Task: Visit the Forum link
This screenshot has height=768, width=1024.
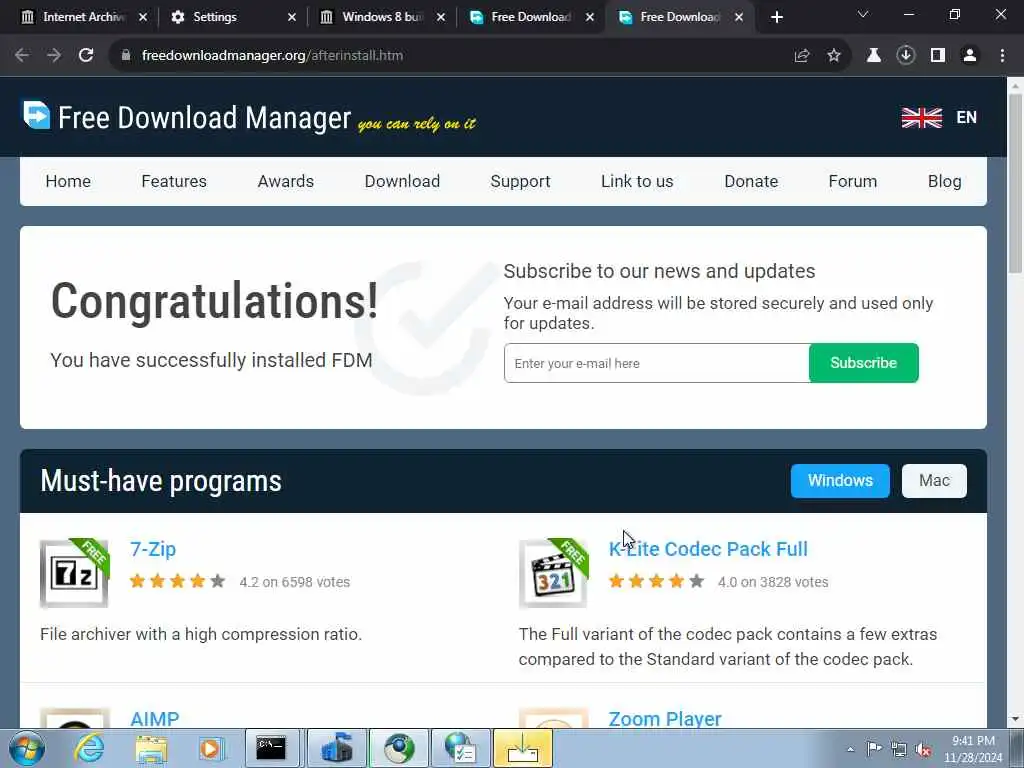Action: pyautogui.click(x=852, y=182)
